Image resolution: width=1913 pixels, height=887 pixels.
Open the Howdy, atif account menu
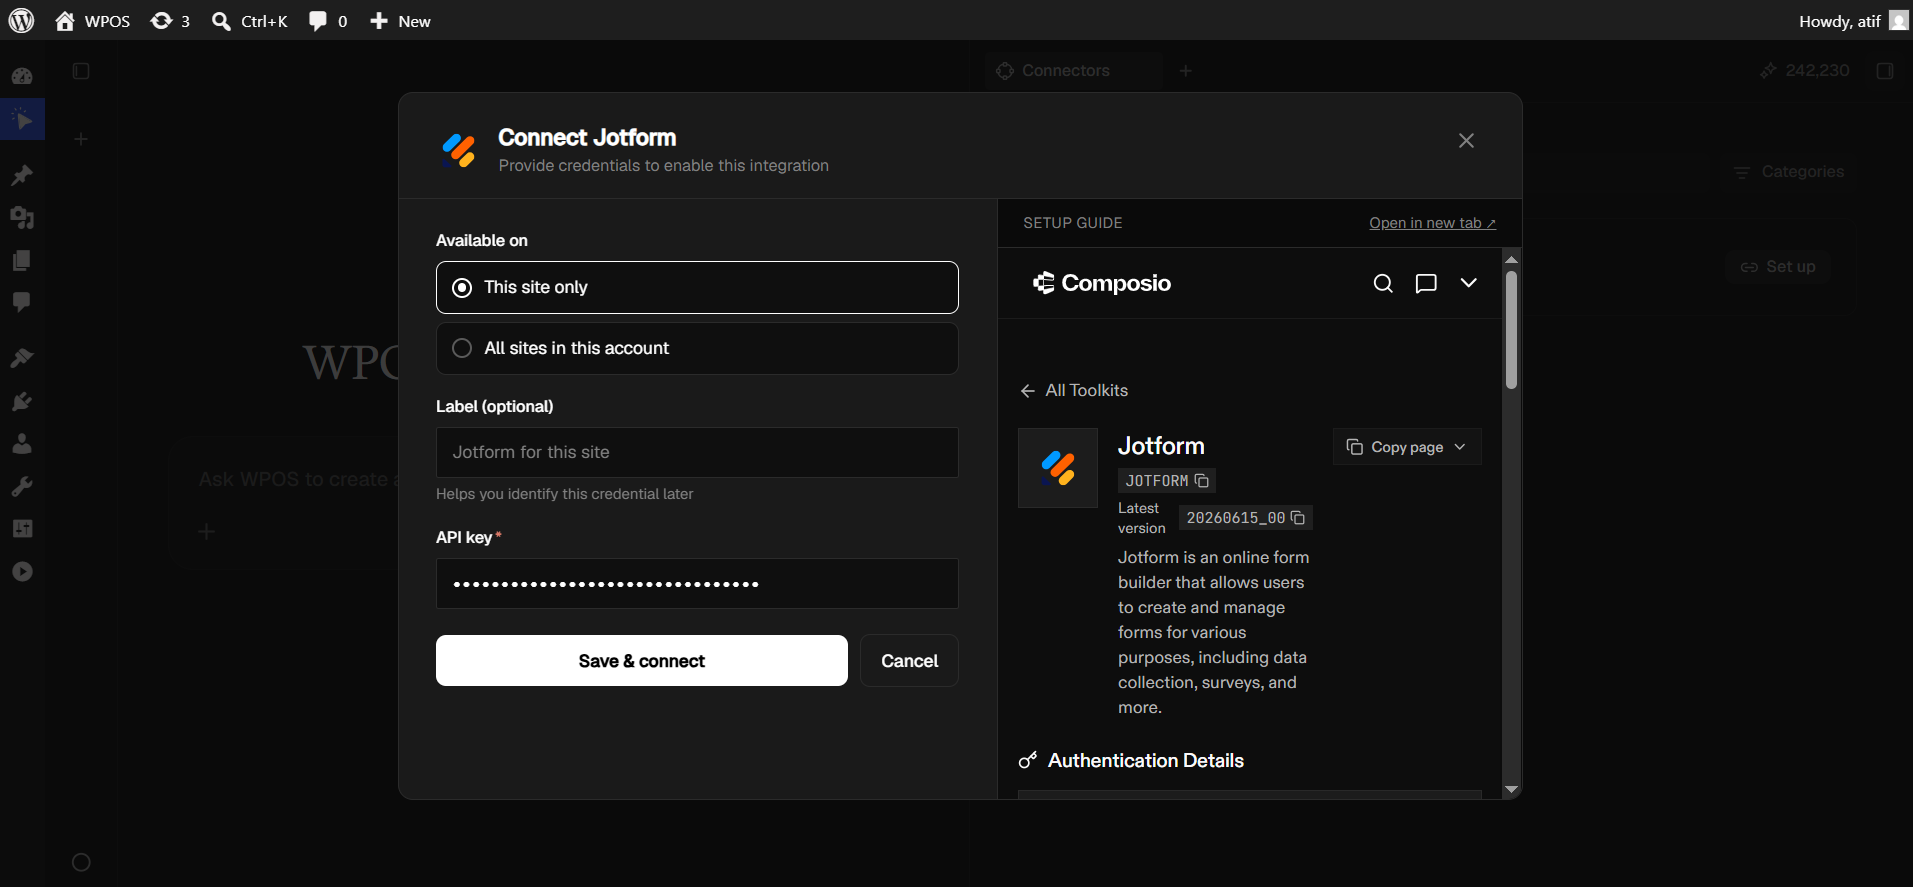[x=1853, y=21]
